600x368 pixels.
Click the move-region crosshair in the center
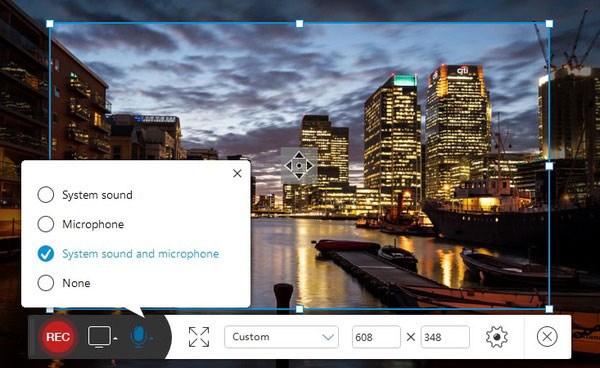tap(299, 166)
